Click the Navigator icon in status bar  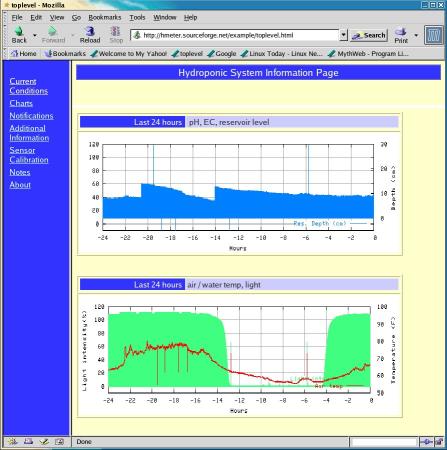13,442
